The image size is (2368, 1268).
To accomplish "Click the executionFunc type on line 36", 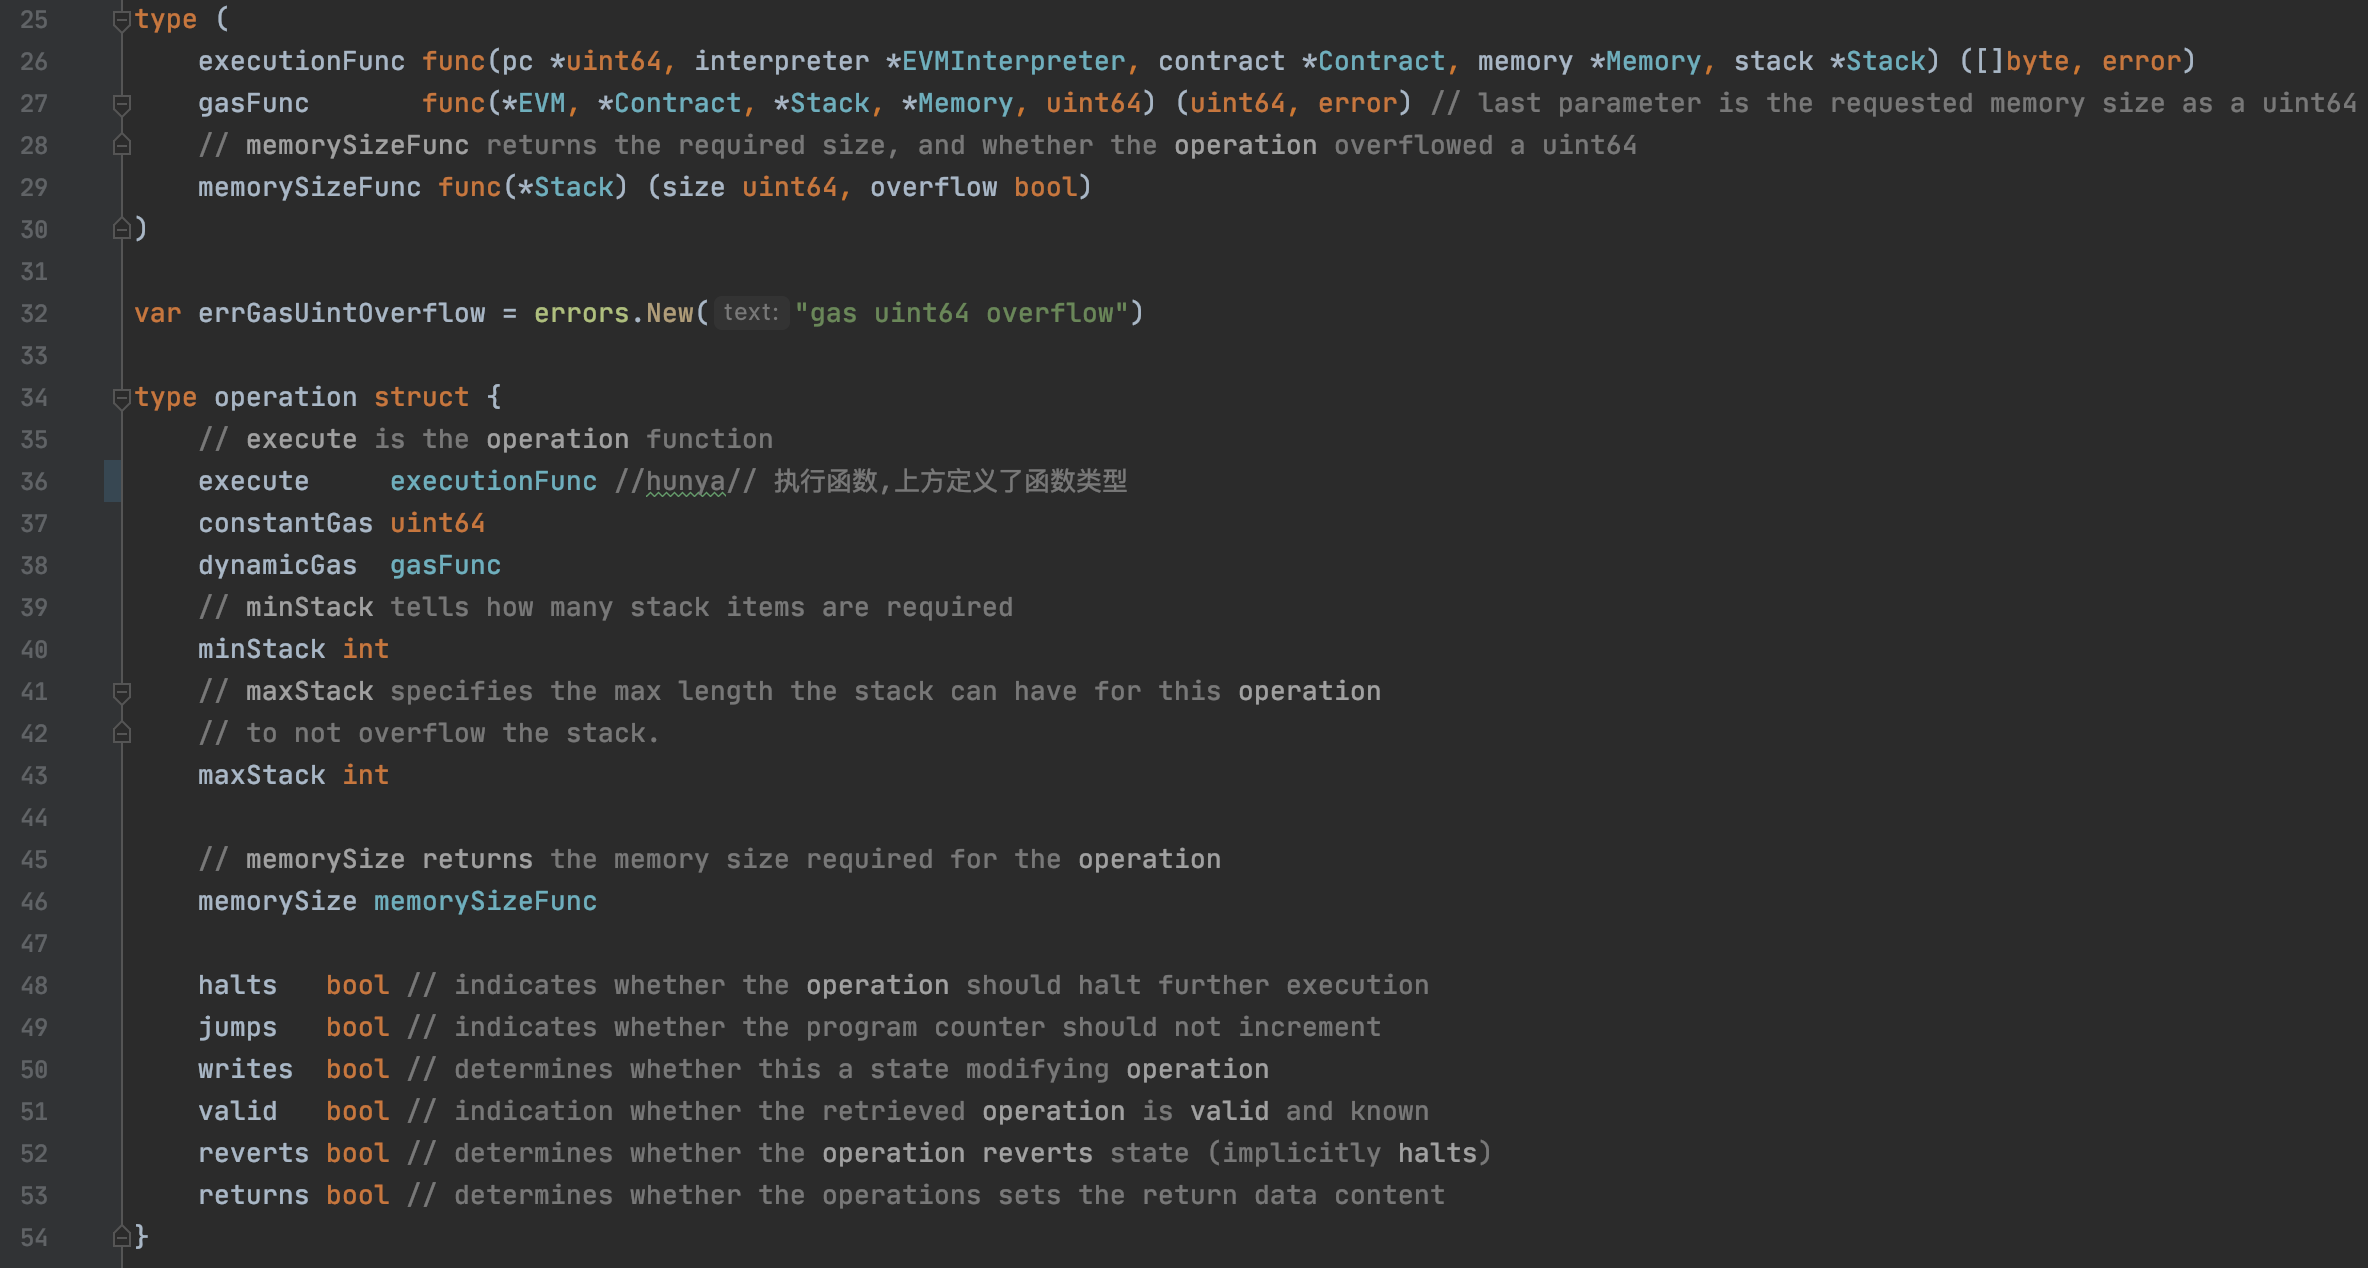I will click(493, 482).
